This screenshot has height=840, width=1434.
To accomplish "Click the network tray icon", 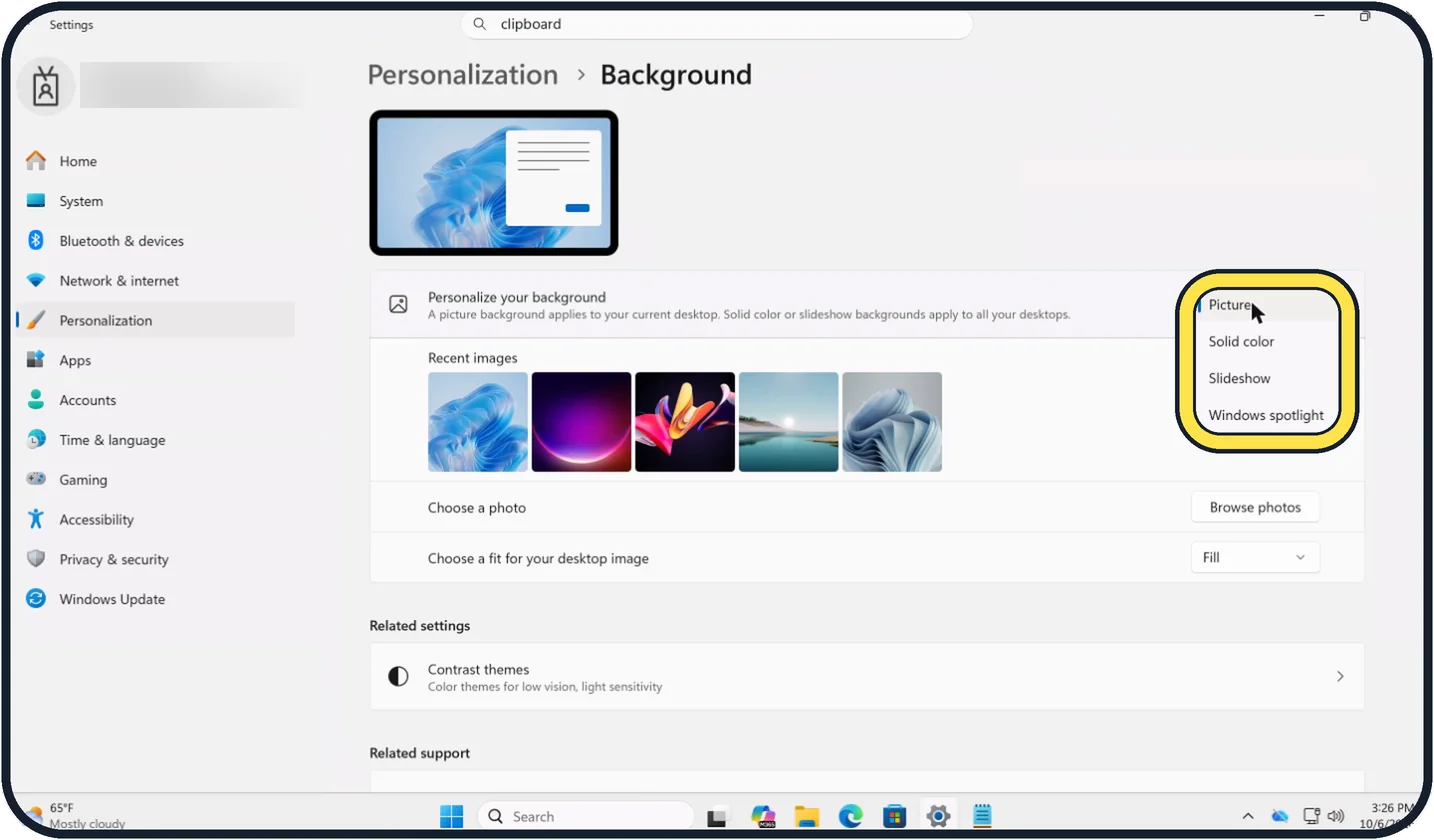I will click(1311, 816).
